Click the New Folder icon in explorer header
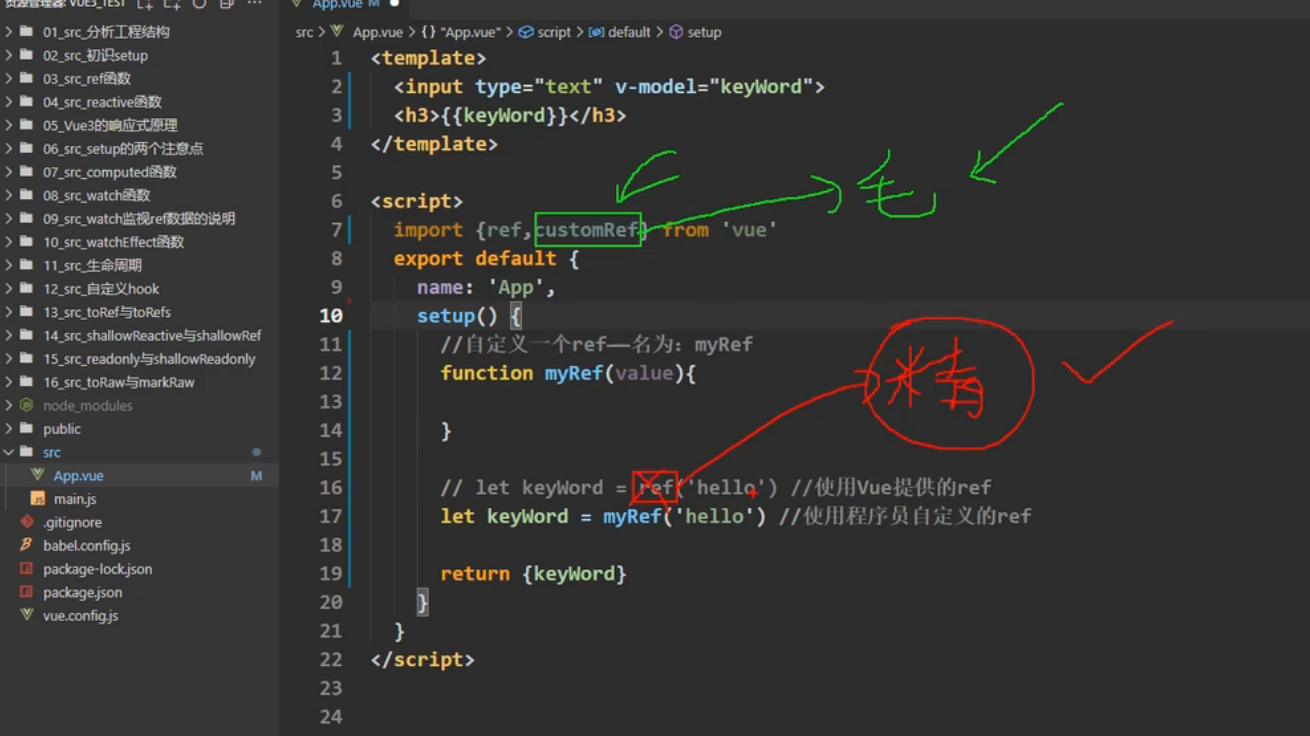The width and height of the screenshot is (1310, 736). 172,4
